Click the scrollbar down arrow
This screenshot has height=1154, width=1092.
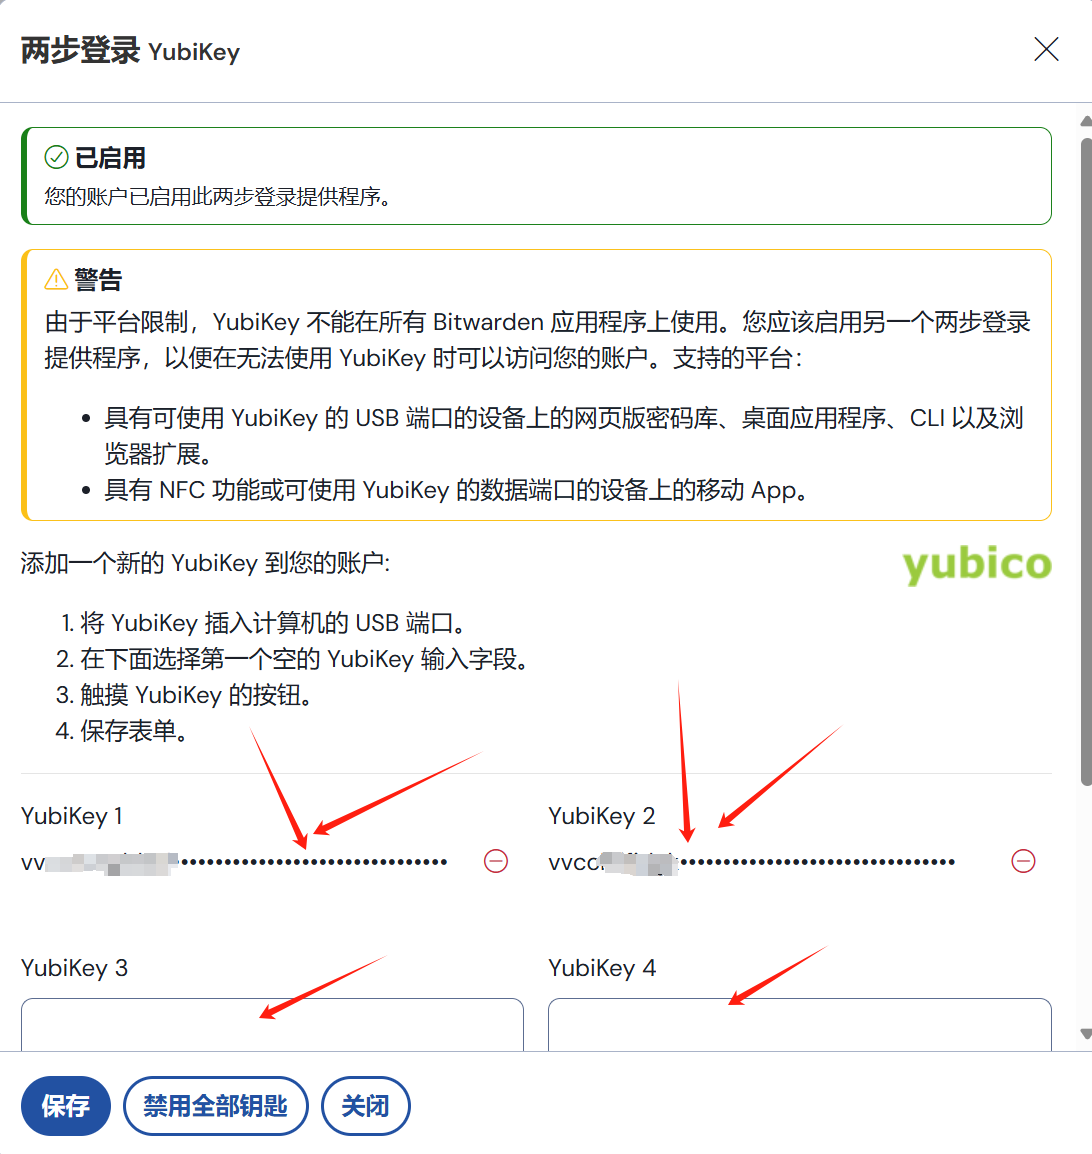pos(1086,1034)
